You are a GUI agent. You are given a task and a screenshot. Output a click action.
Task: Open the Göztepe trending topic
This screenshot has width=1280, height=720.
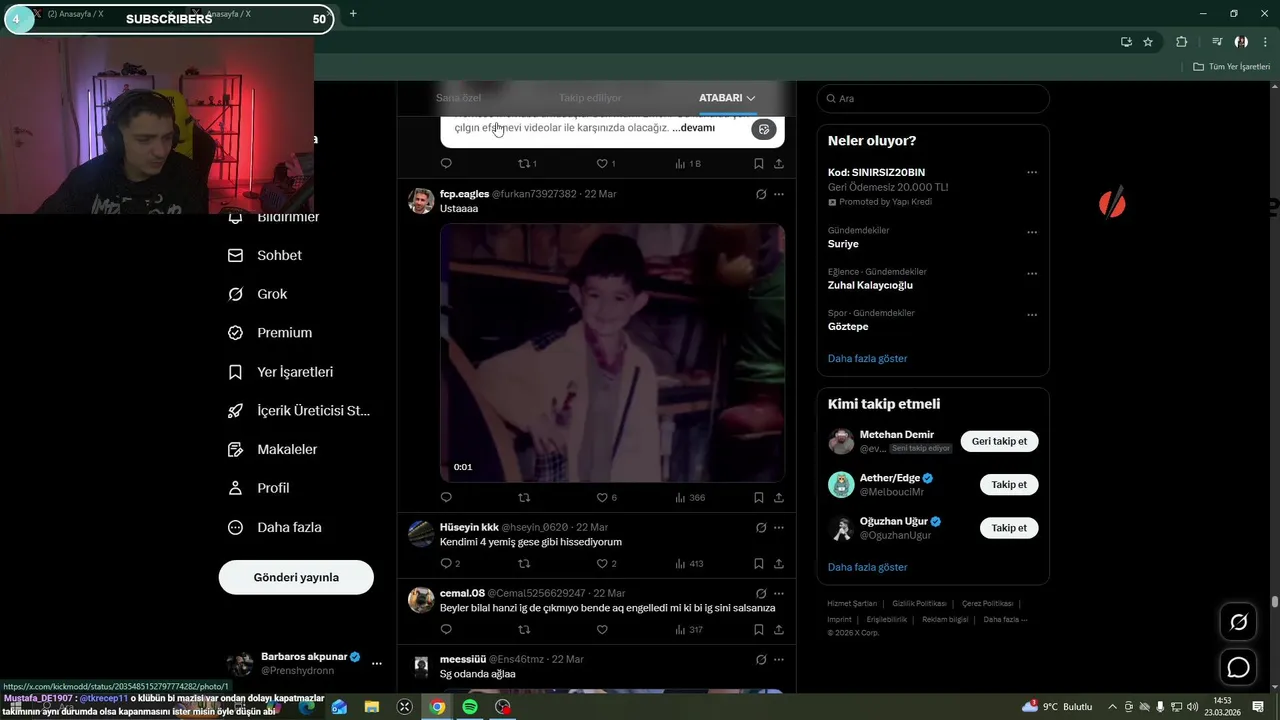(x=848, y=327)
